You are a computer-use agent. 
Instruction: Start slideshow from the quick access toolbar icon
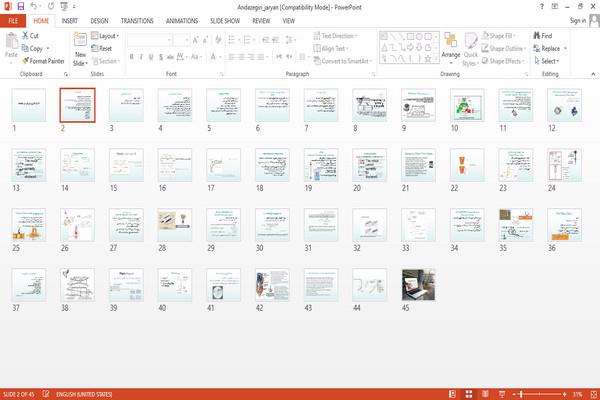pyautogui.click(x=64, y=6)
